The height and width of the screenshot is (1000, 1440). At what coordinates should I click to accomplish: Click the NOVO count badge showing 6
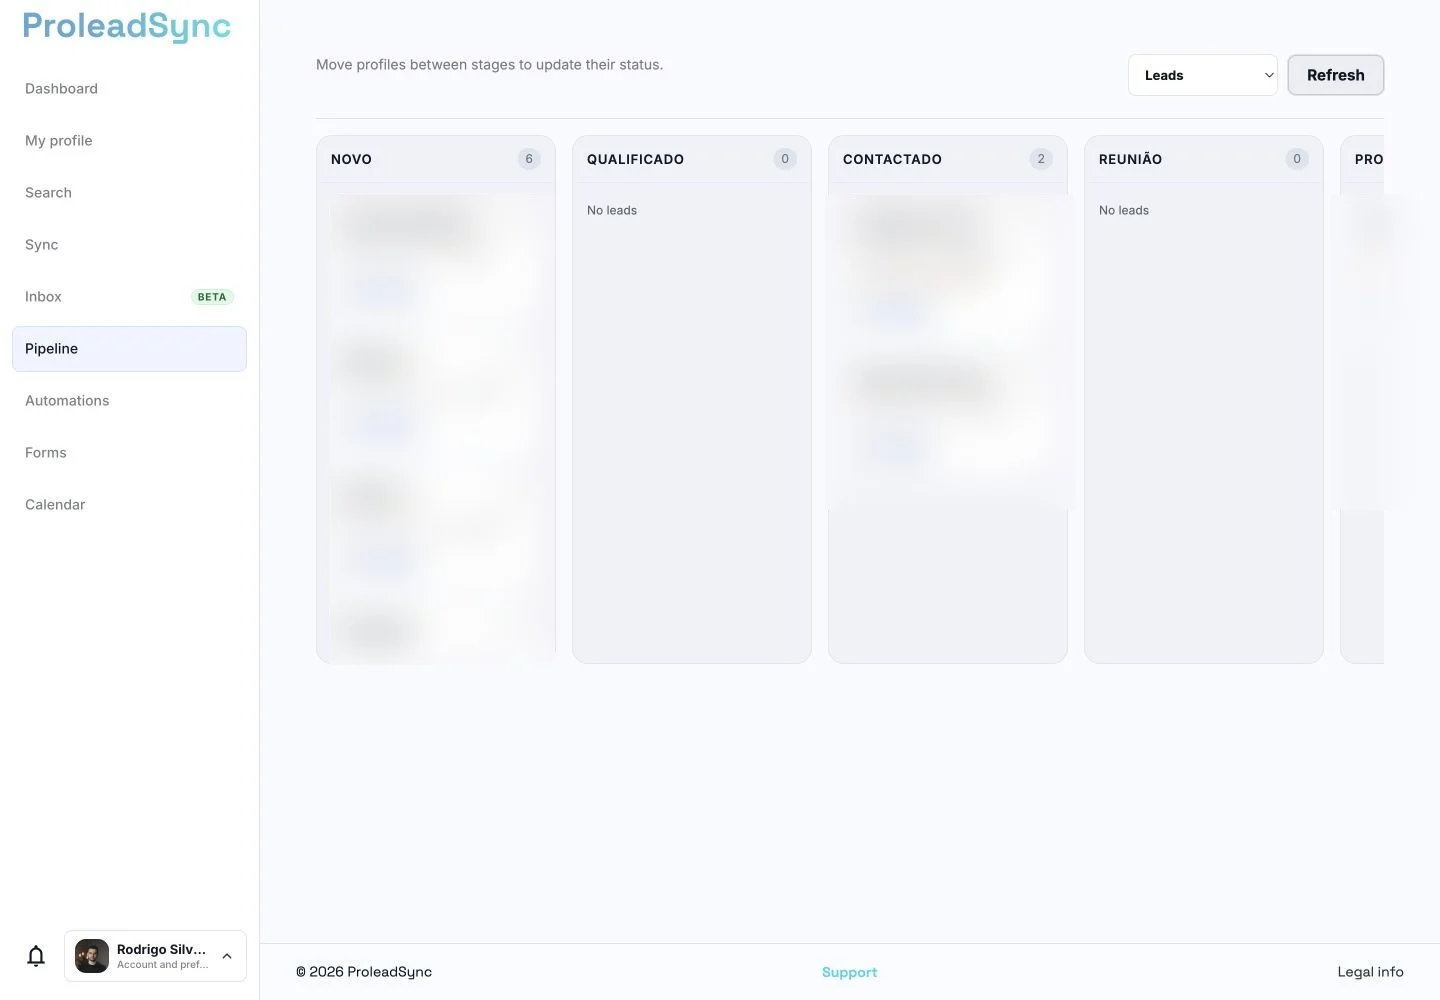[529, 159]
